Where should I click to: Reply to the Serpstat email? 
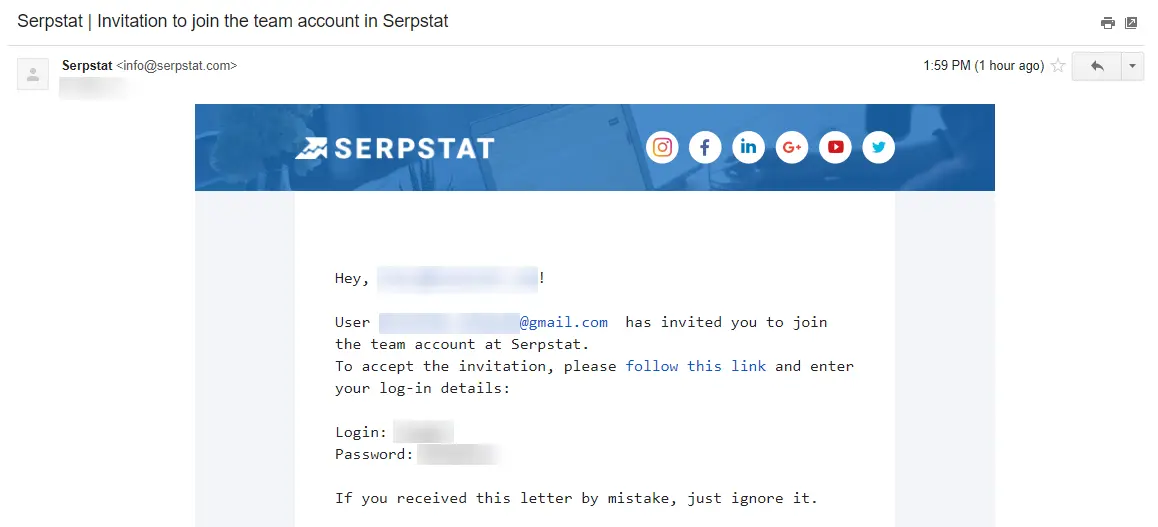[1097, 66]
